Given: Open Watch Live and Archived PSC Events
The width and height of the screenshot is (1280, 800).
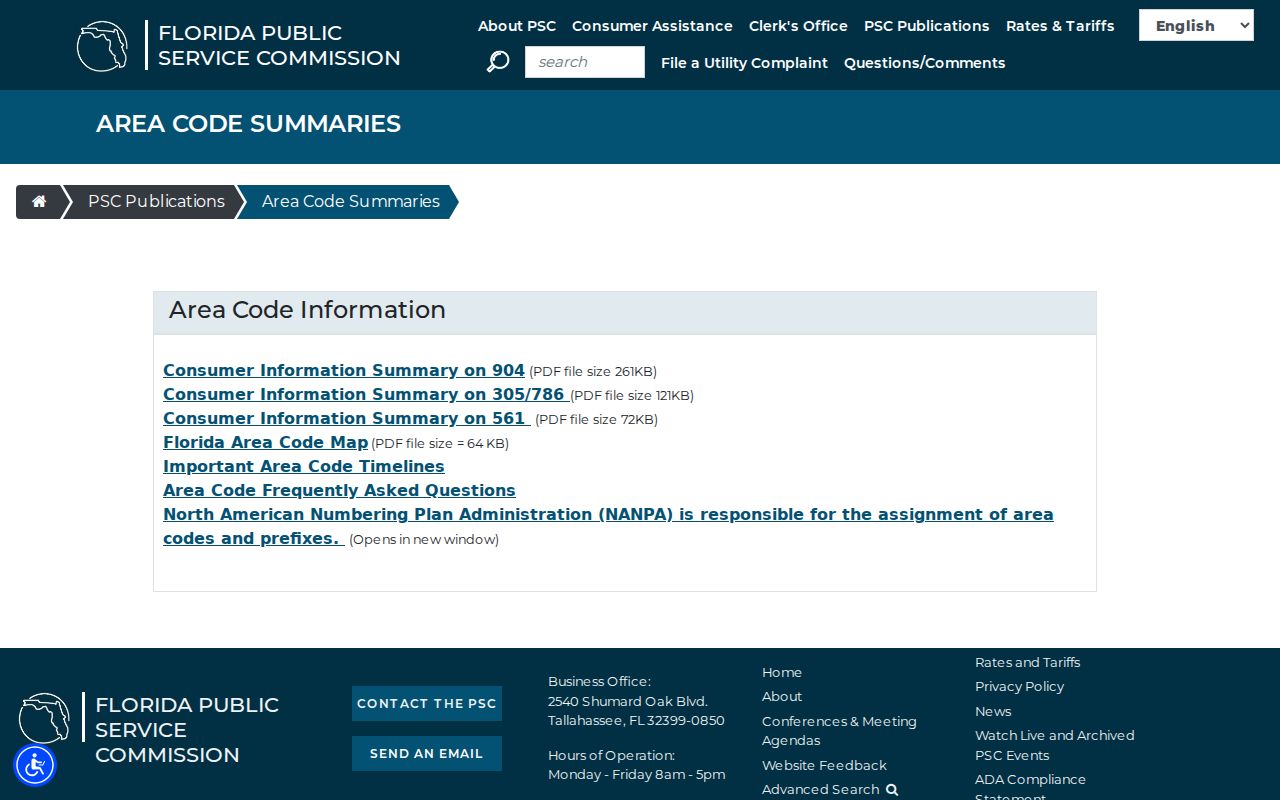Looking at the screenshot, I should (x=1055, y=745).
